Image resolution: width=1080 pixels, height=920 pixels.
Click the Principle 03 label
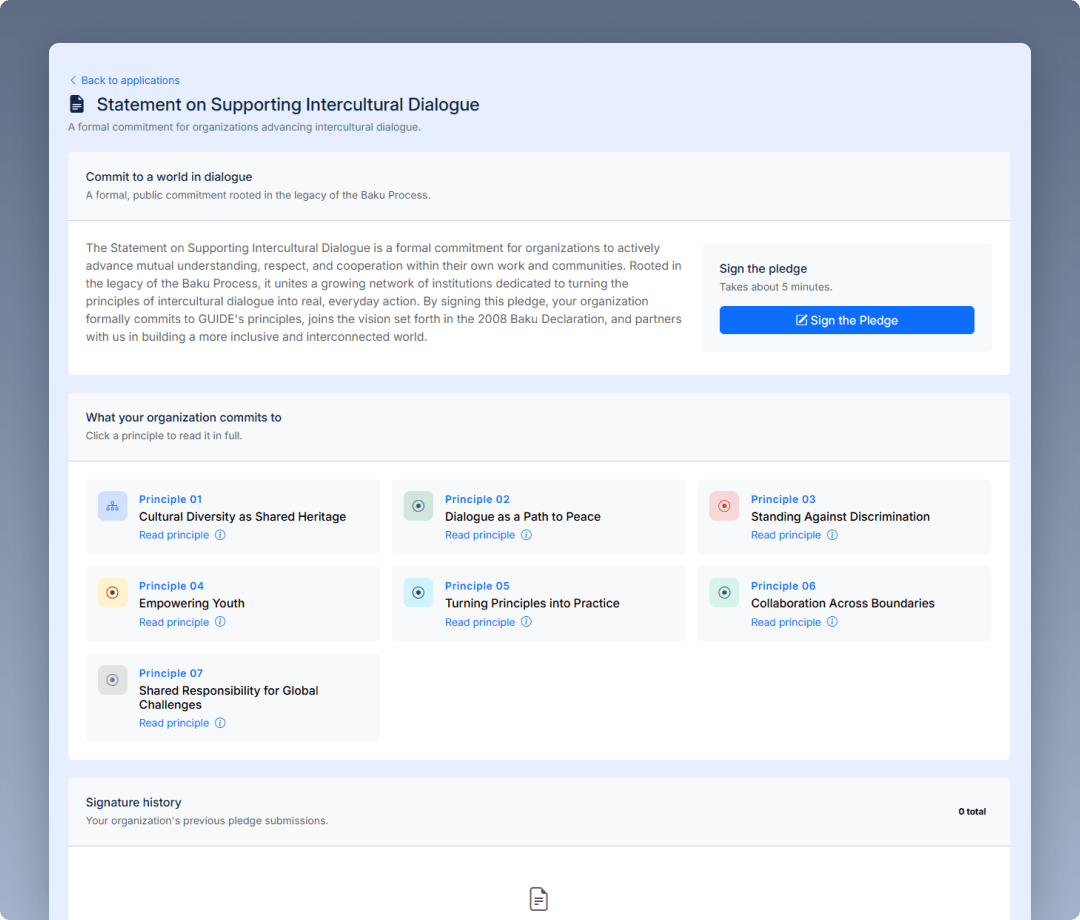(x=782, y=499)
